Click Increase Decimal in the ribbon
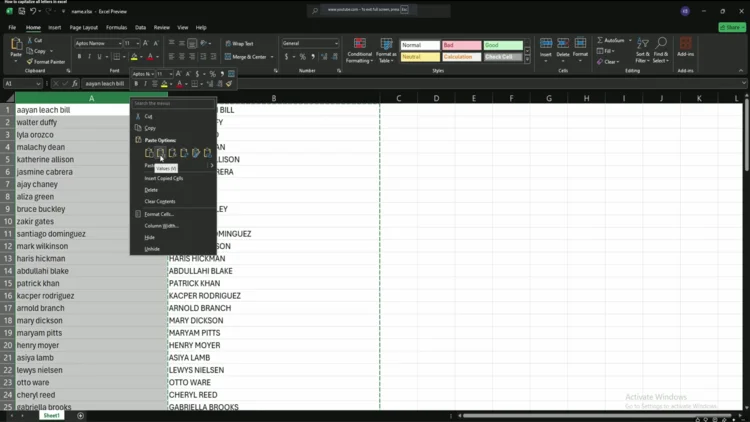Screen dimensions: 750x422 tap(324, 56)
